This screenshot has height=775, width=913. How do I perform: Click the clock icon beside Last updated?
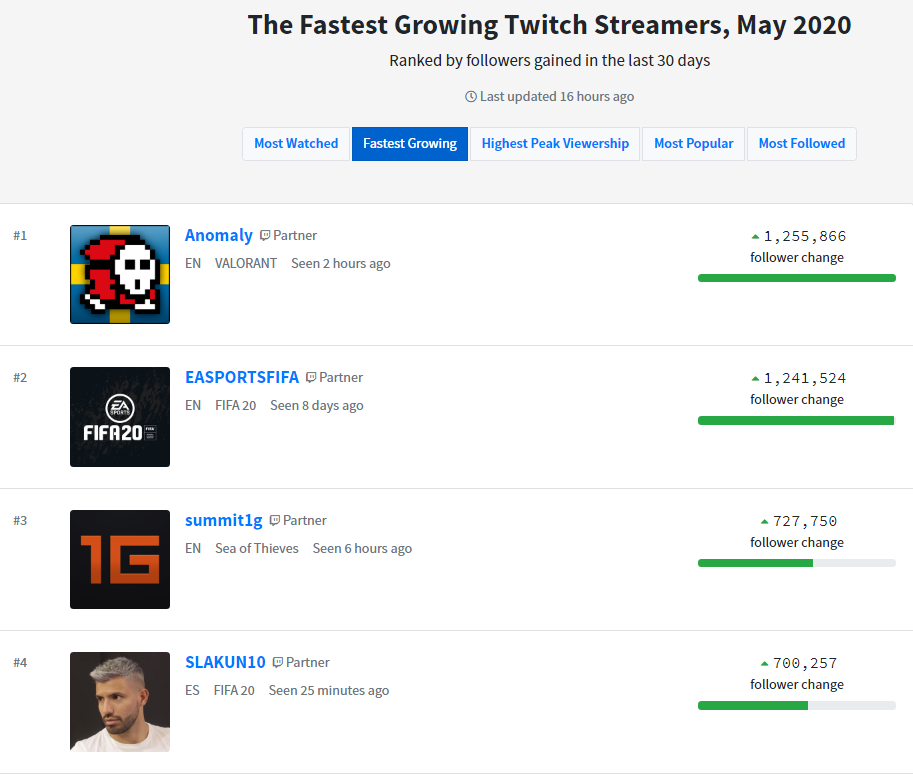point(470,97)
